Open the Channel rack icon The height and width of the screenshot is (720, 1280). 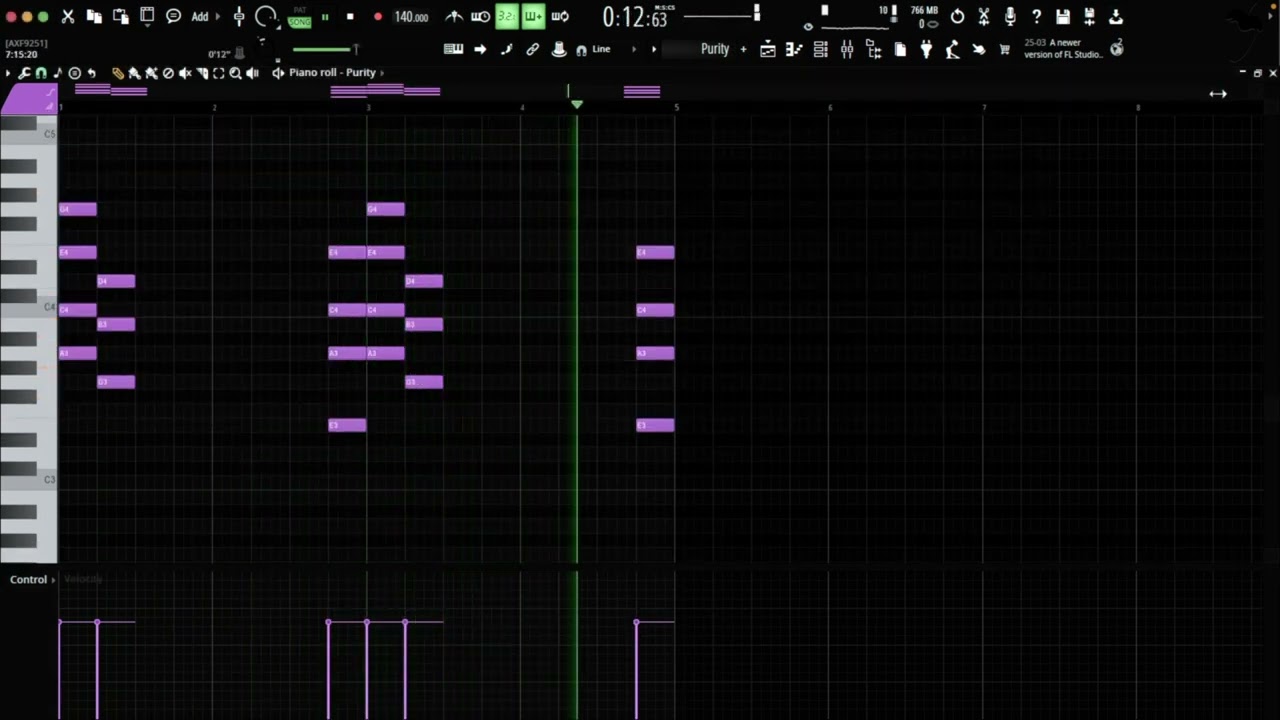tap(821, 49)
